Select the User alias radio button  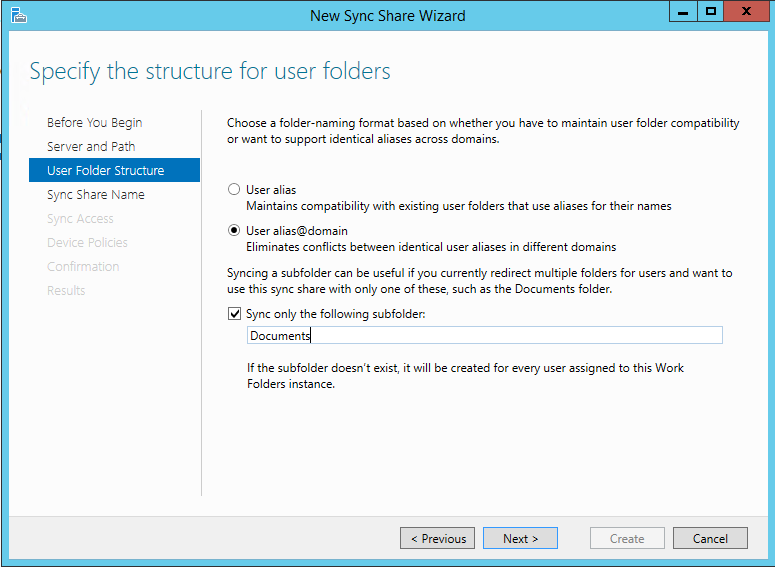234,189
